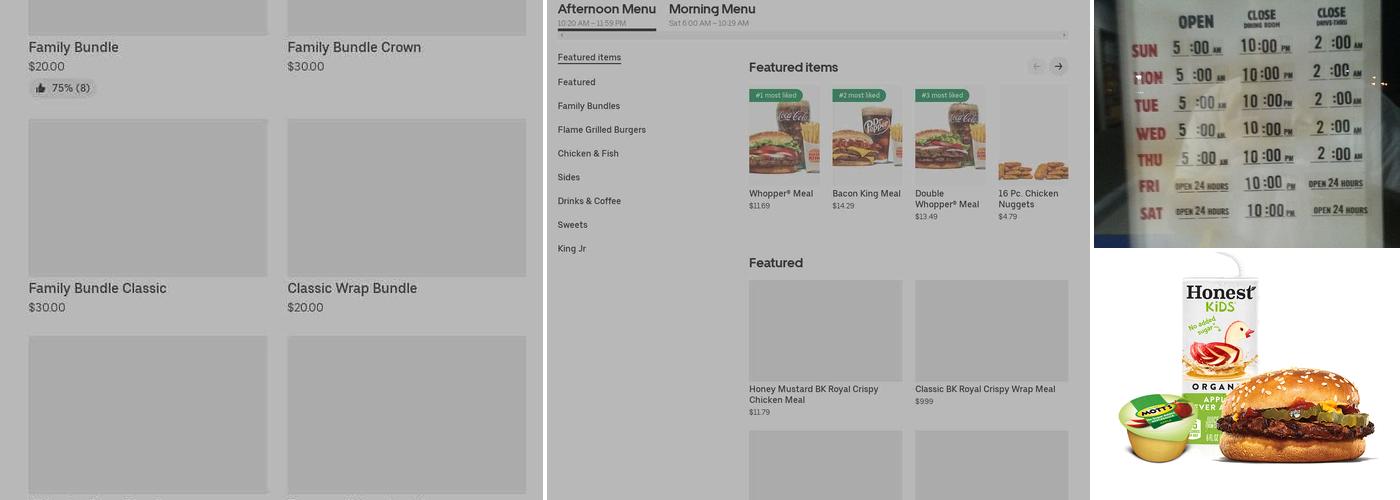Click the $9.99 Crispy Wrap Meal price
This screenshot has width=1400, height=500.
point(924,401)
